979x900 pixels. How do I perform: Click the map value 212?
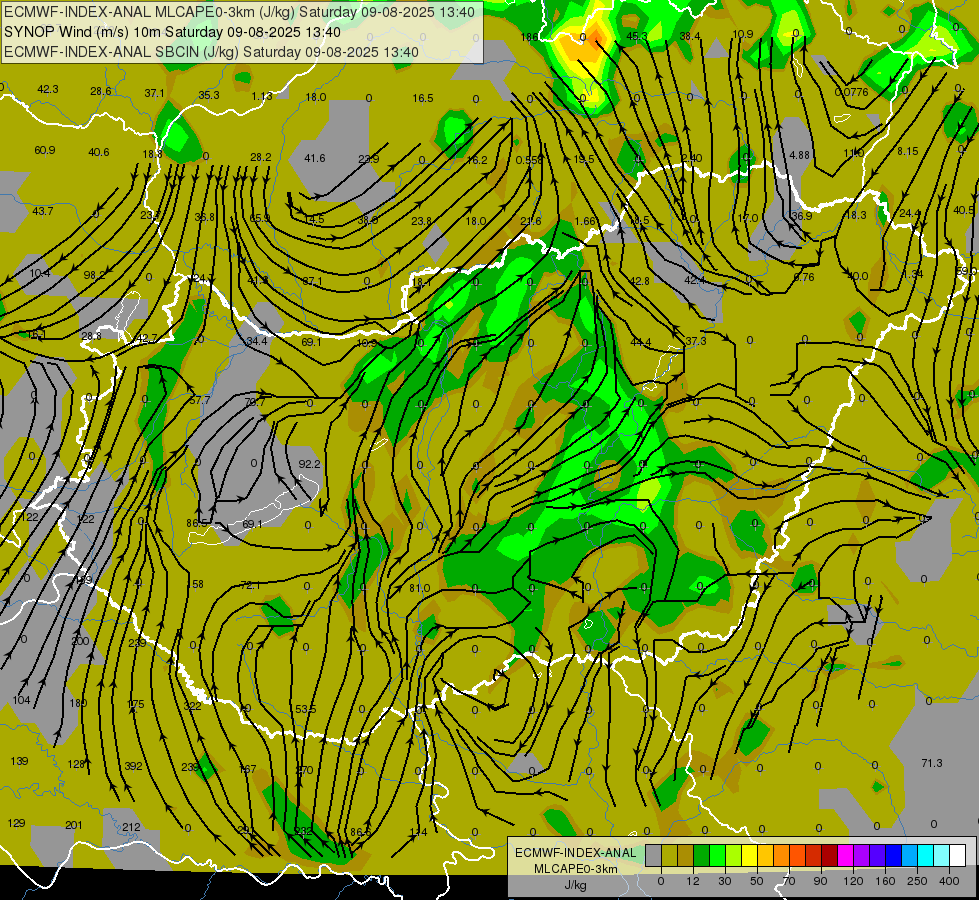(131, 827)
